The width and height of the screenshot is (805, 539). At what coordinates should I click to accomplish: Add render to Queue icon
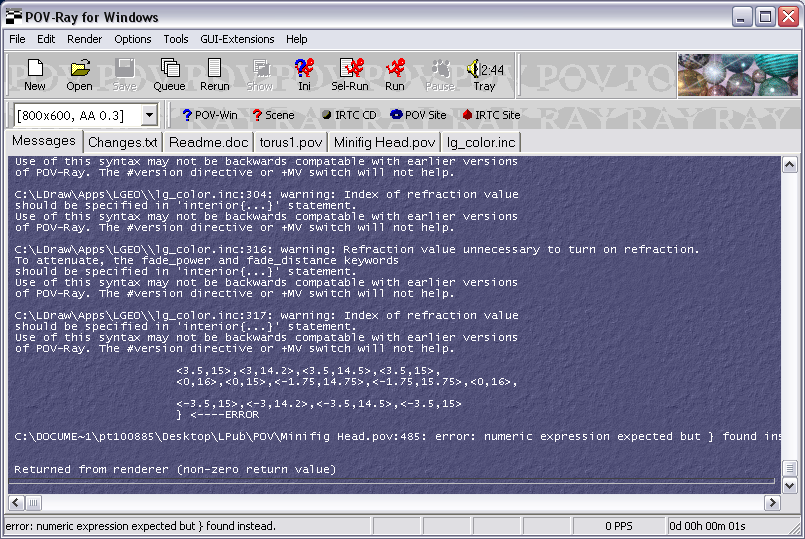tap(169, 75)
